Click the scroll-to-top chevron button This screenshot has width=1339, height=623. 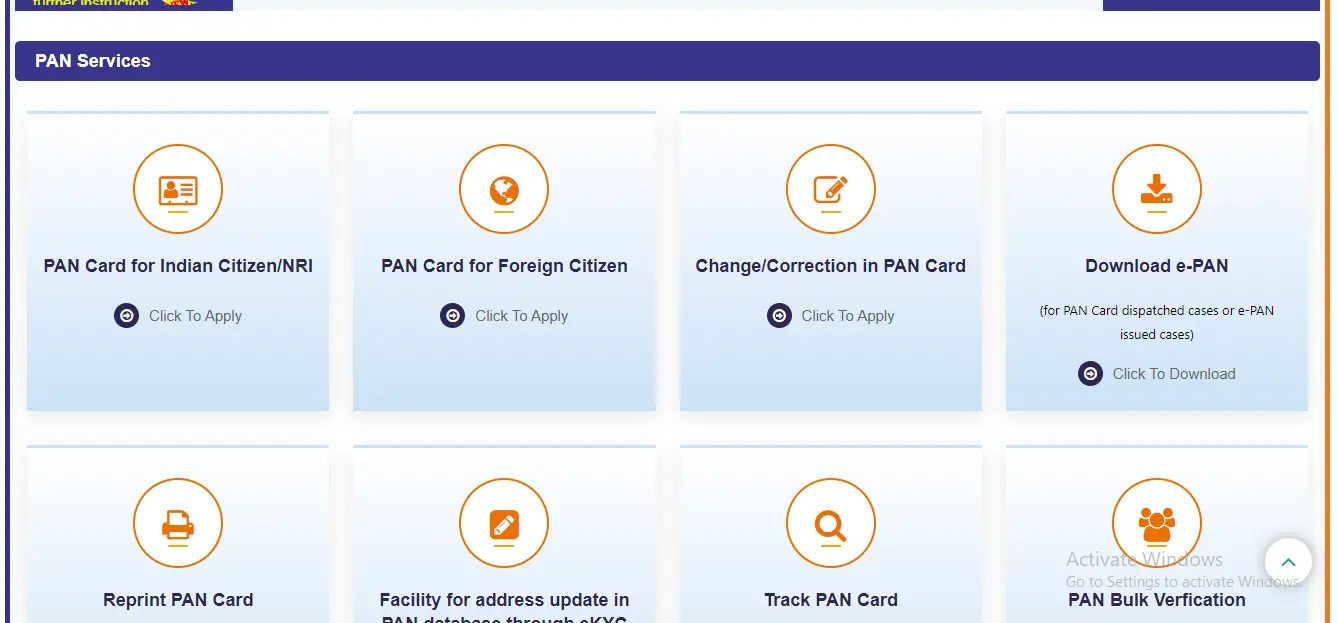coord(1288,561)
